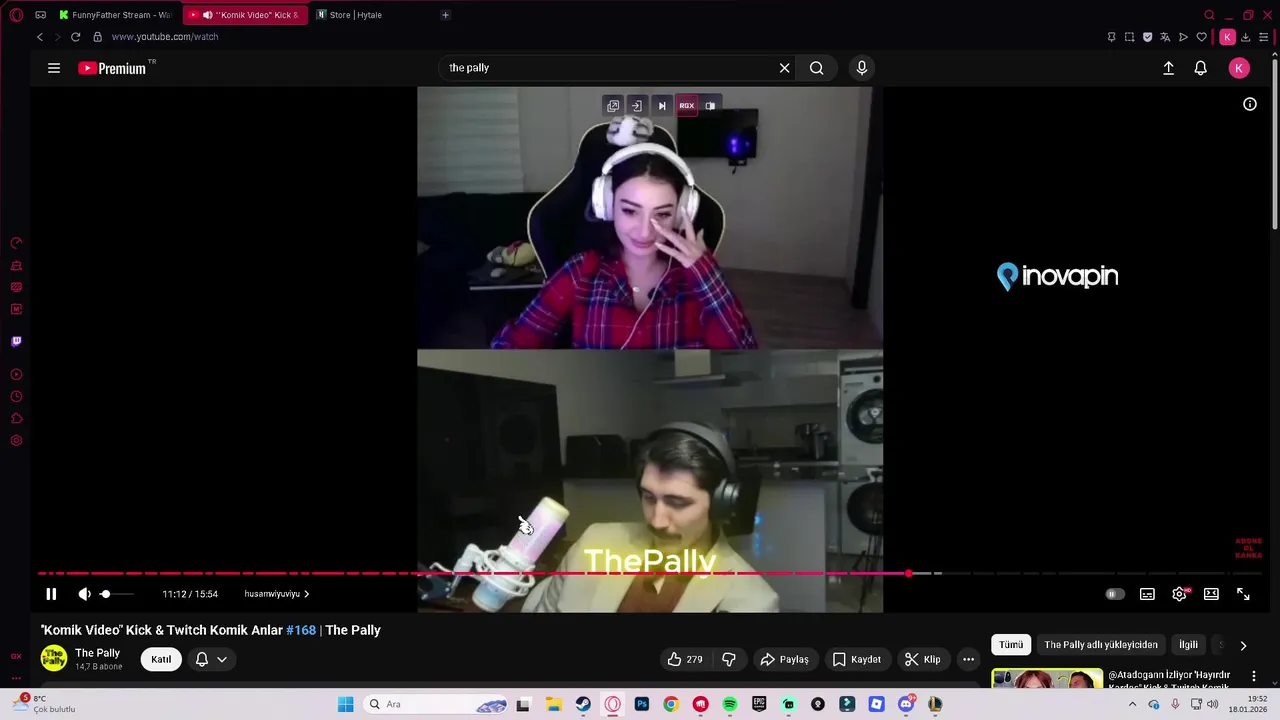Open the YouTube account avatar menu
Screen dimensions: 1280x720
click(1239, 68)
